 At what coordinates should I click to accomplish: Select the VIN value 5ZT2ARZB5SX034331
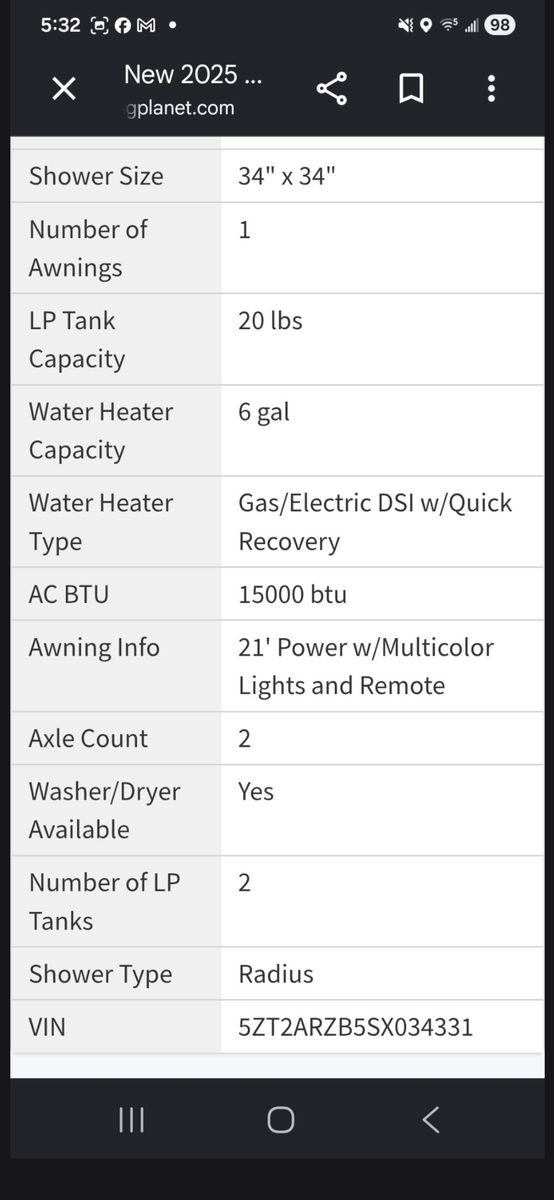tap(356, 1027)
